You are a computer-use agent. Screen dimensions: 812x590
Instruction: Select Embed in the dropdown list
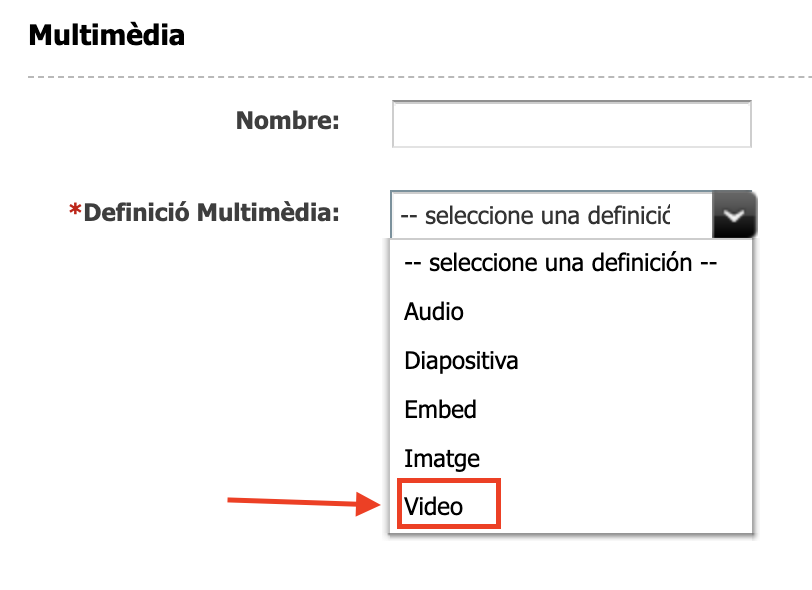440,410
